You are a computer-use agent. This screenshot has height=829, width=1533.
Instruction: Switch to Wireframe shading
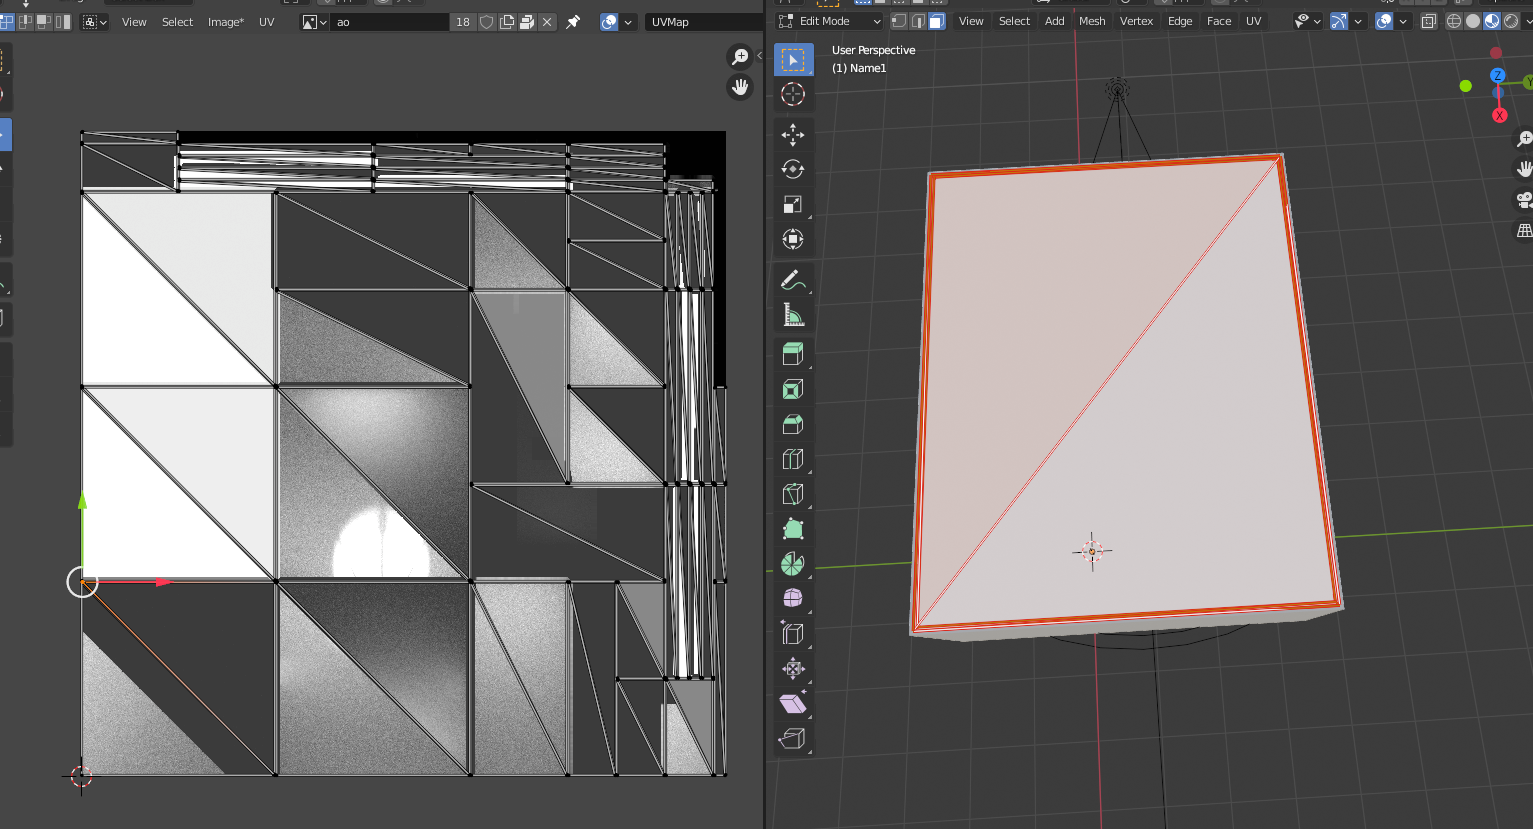[x=1454, y=21]
